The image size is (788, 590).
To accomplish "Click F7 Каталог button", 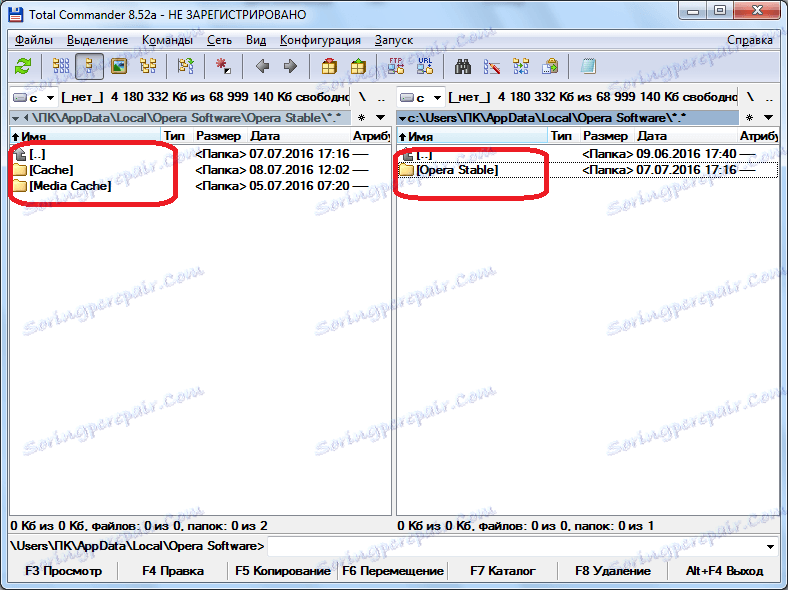I will (503, 571).
